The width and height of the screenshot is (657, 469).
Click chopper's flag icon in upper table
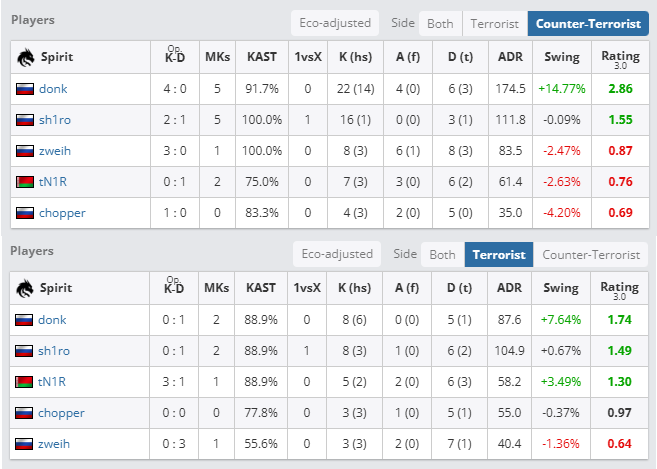pyautogui.click(x=26, y=213)
